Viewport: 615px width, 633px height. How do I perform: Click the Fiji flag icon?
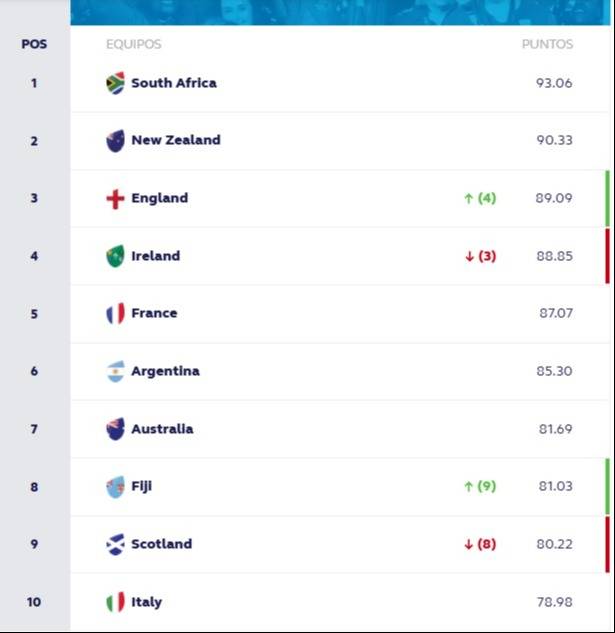pyautogui.click(x=115, y=487)
